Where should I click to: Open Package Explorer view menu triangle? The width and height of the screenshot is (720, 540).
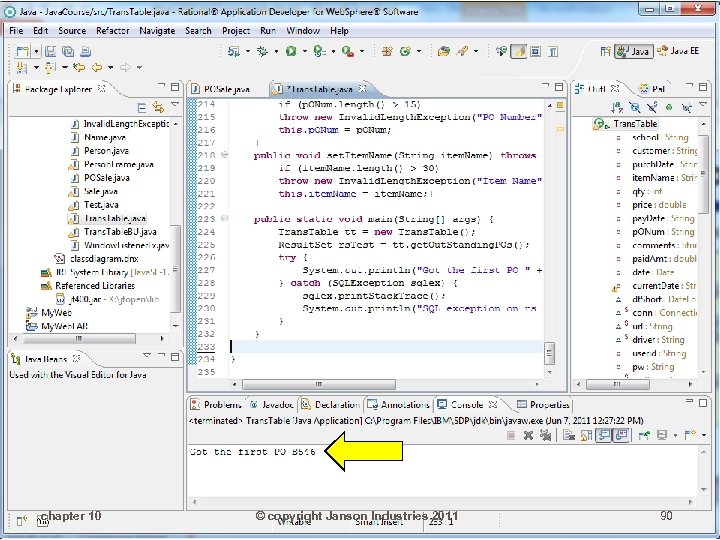[175, 105]
